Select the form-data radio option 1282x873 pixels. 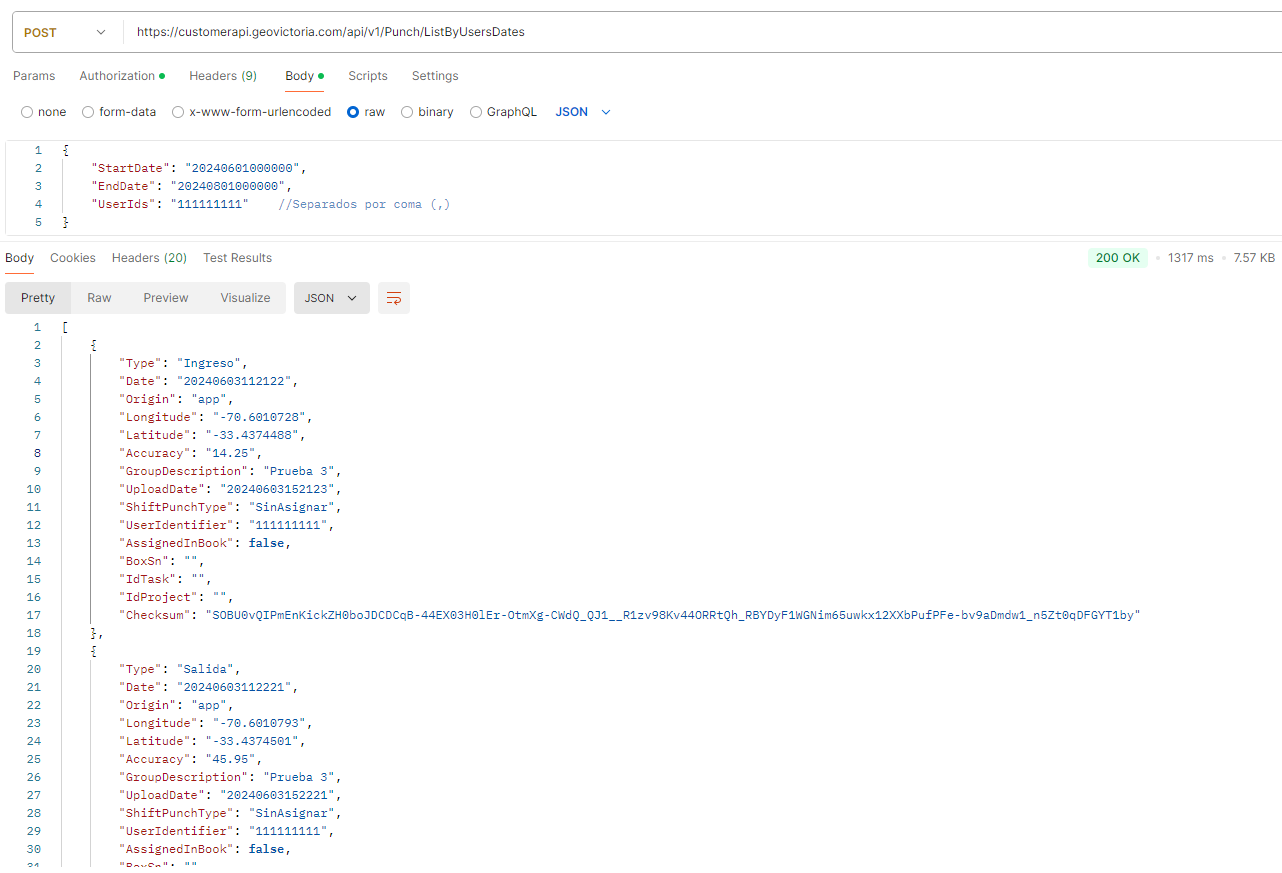click(88, 112)
